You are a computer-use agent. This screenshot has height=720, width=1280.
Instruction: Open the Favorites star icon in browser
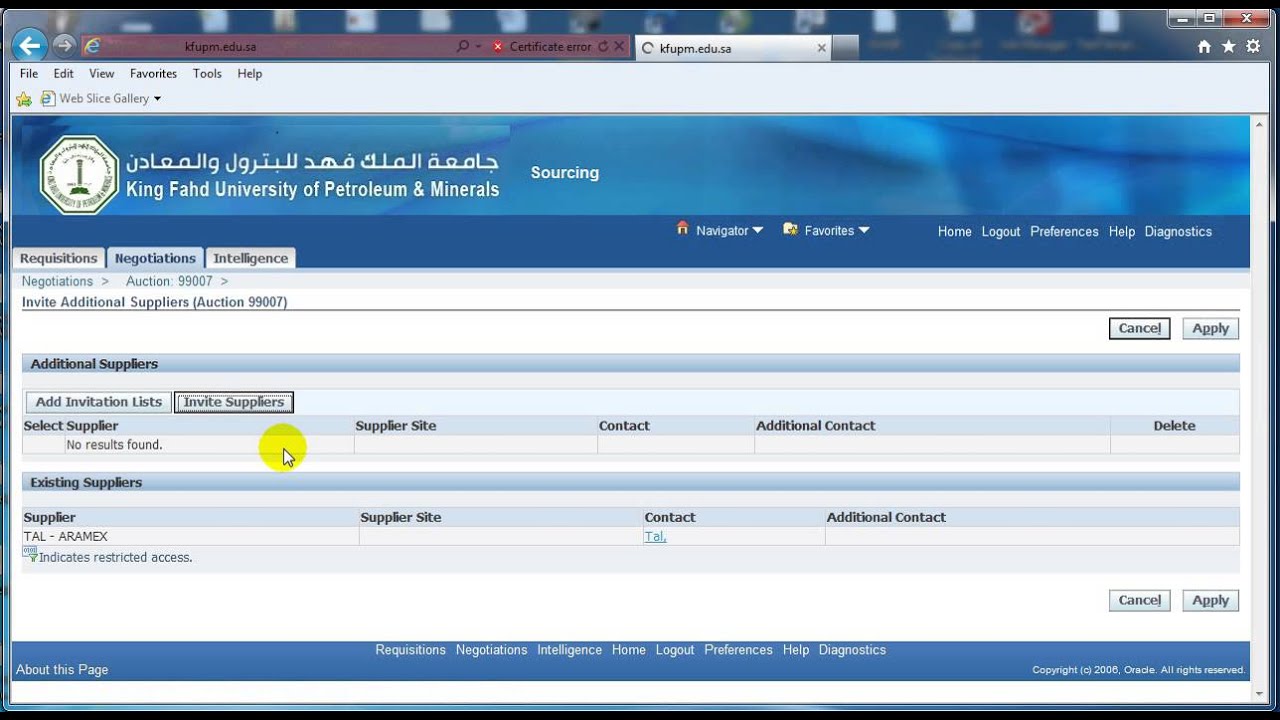[x=1228, y=47]
